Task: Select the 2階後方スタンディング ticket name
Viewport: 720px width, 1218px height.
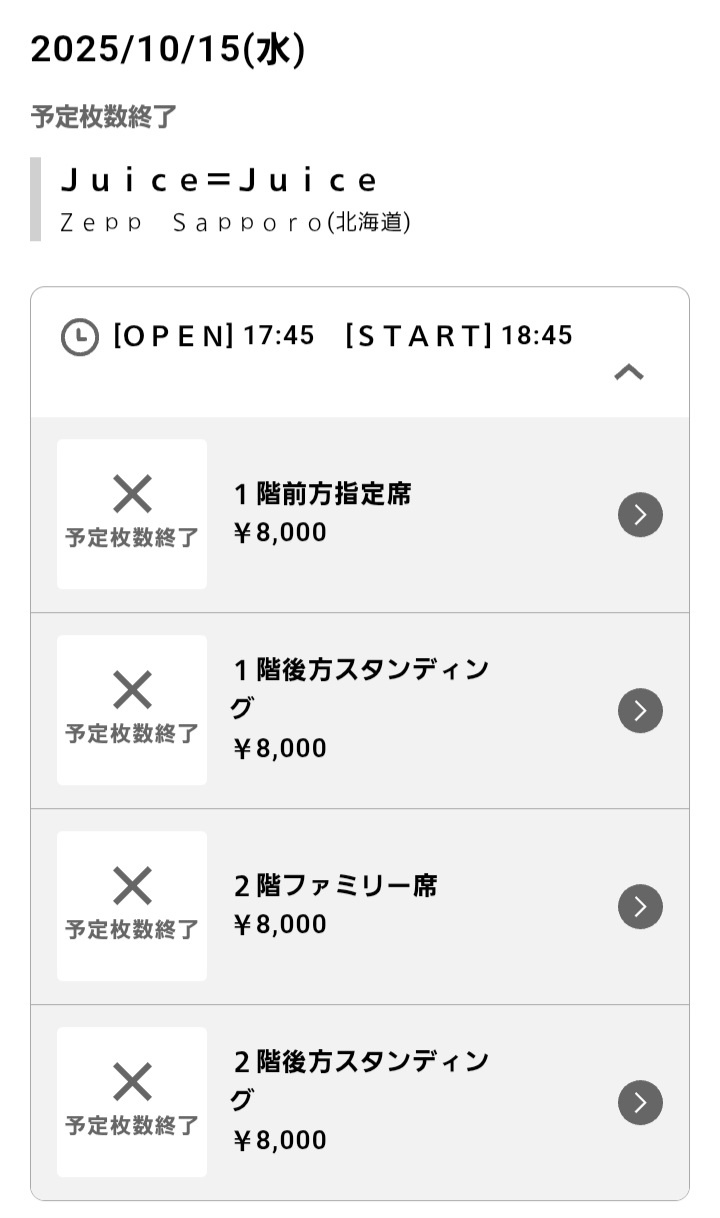Action: pyautogui.click(x=360, y=1062)
